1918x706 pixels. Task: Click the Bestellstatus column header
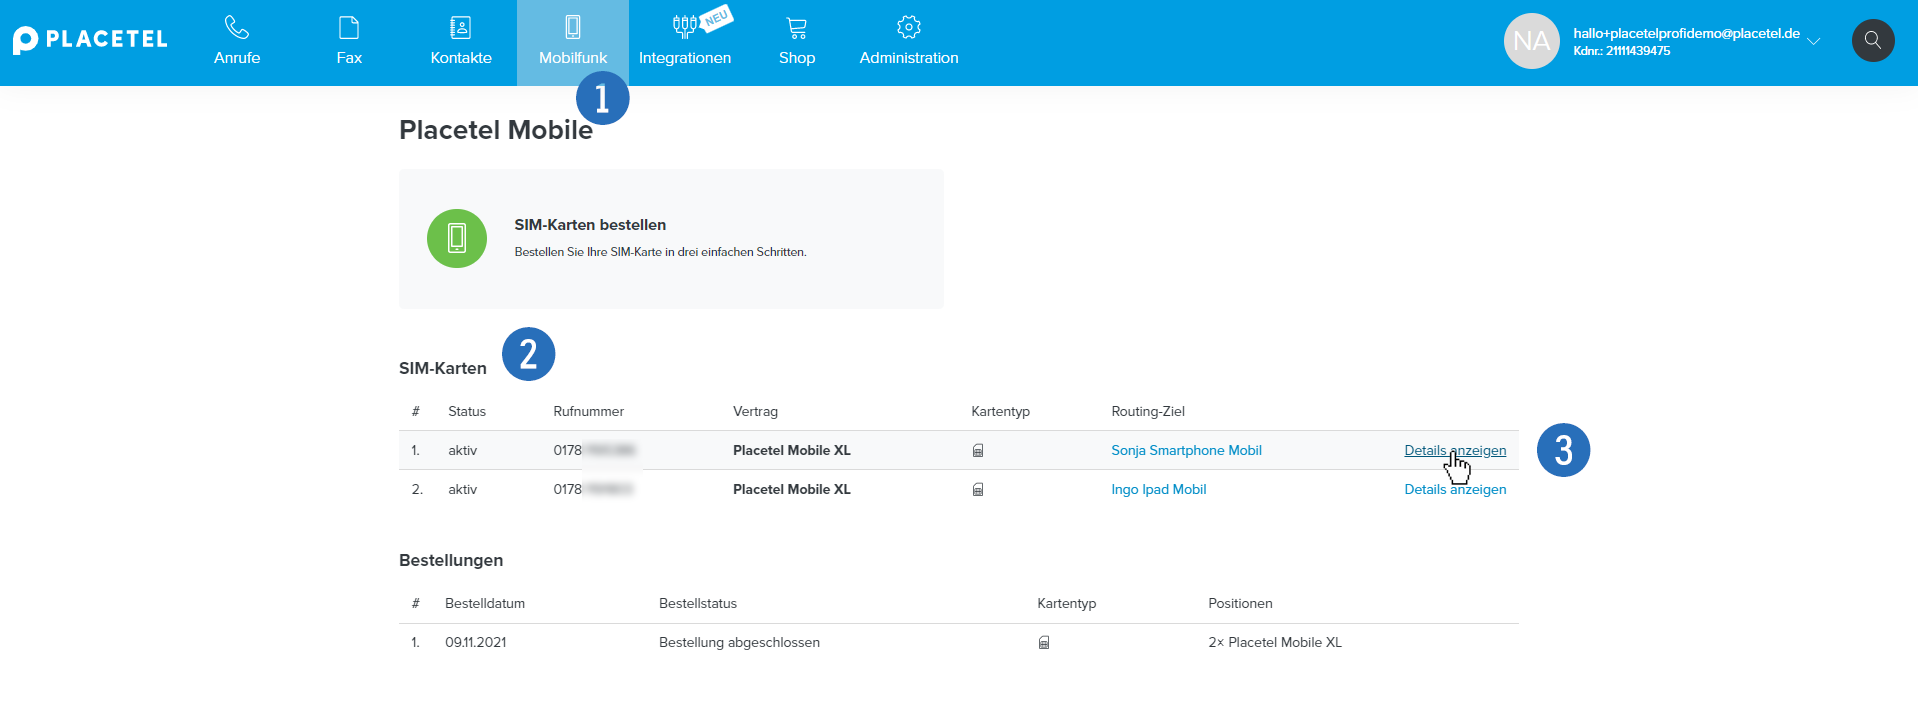point(698,604)
